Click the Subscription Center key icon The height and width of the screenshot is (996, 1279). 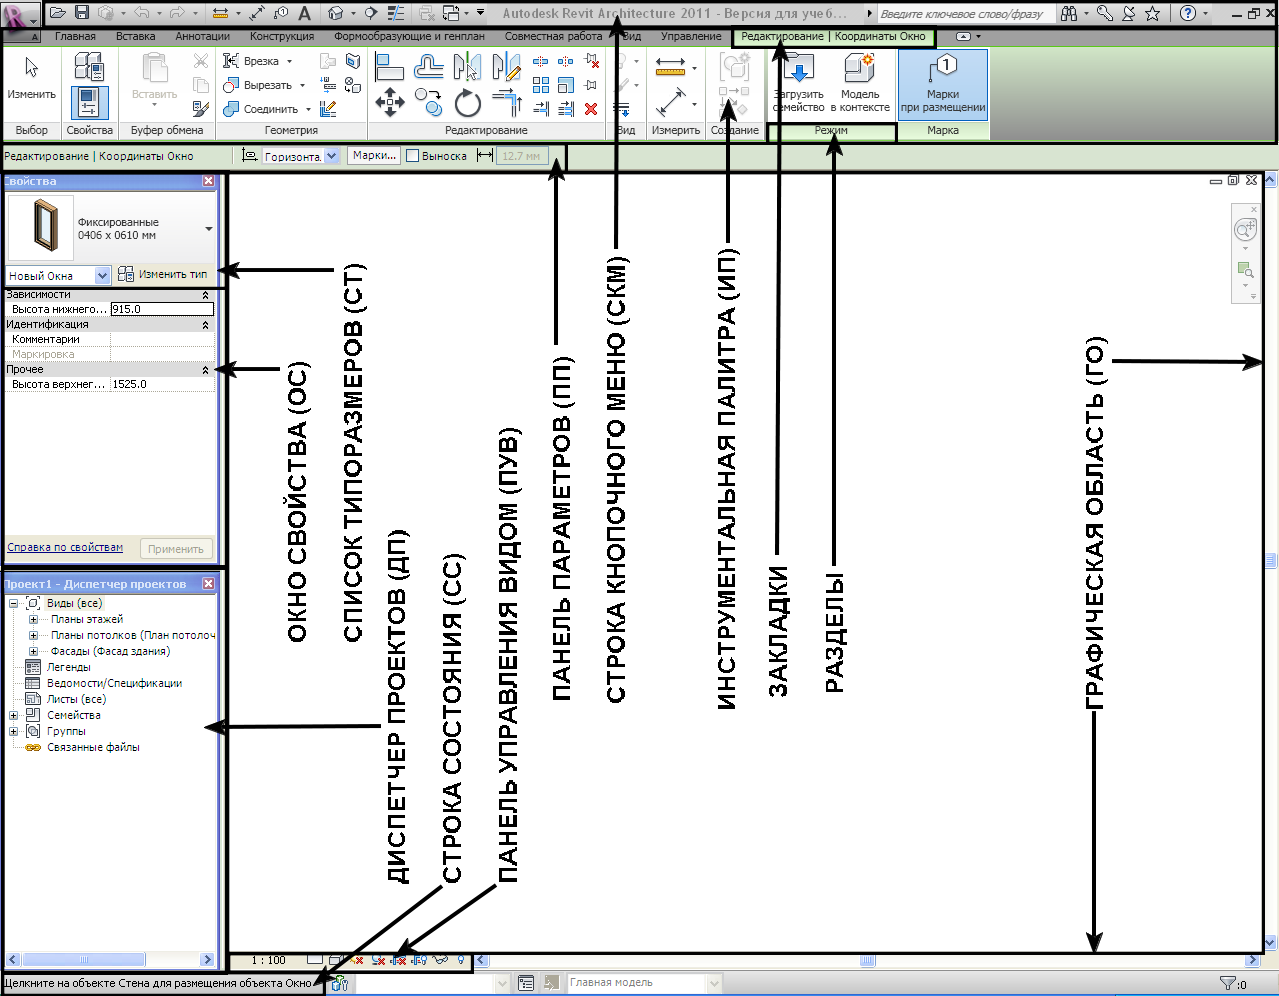pos(1105,13)
